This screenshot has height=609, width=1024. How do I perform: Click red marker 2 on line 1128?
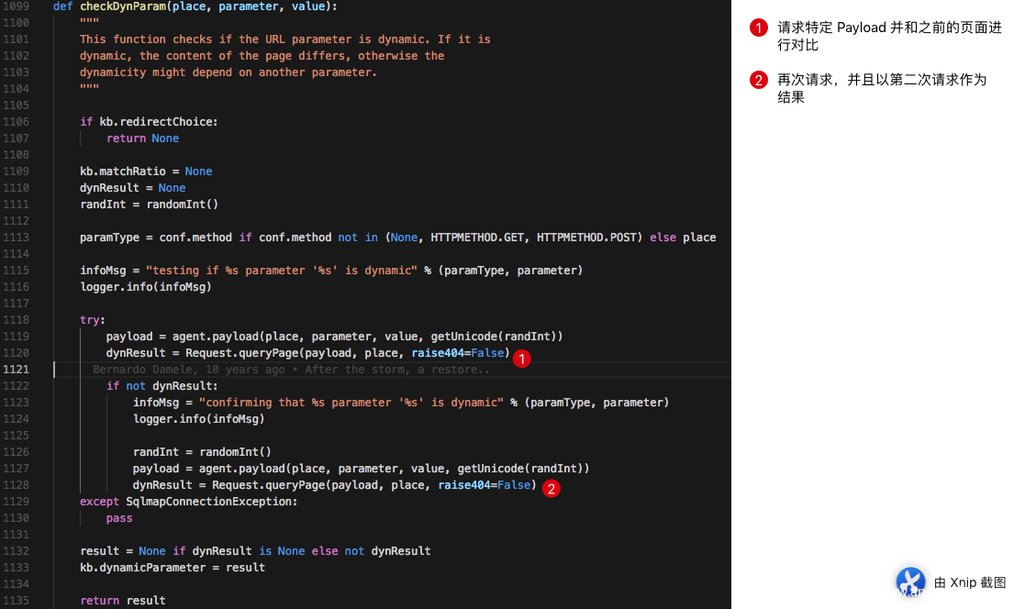[x=548, y=489]
